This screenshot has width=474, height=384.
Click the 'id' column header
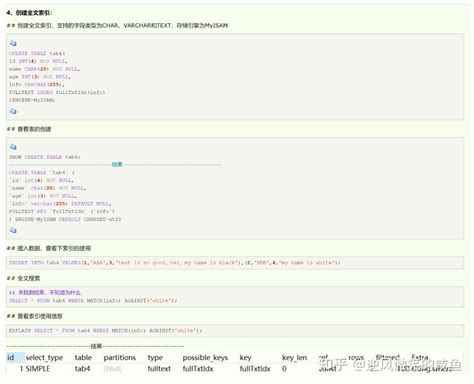click(11, 358)
